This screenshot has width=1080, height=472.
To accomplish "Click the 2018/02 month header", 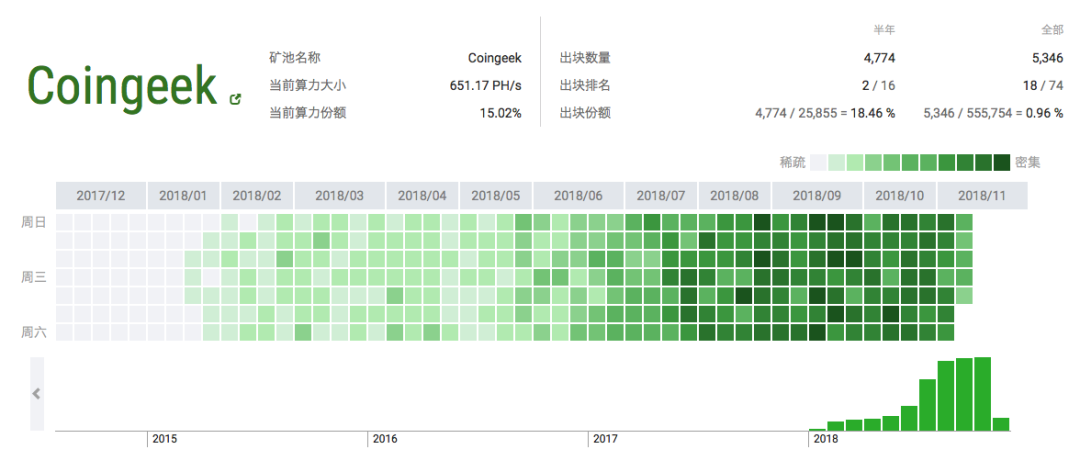I will pyautogui.click(x=257, y=196).
